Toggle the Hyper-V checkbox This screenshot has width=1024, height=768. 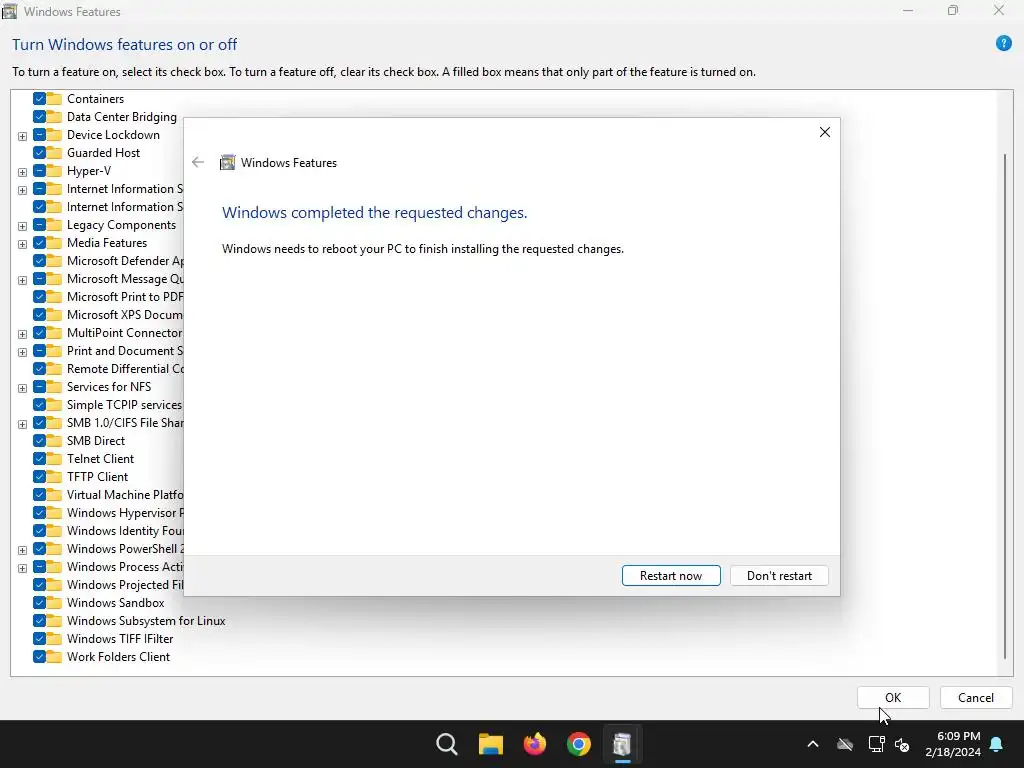pyautogui.click(x=39, y=171)
